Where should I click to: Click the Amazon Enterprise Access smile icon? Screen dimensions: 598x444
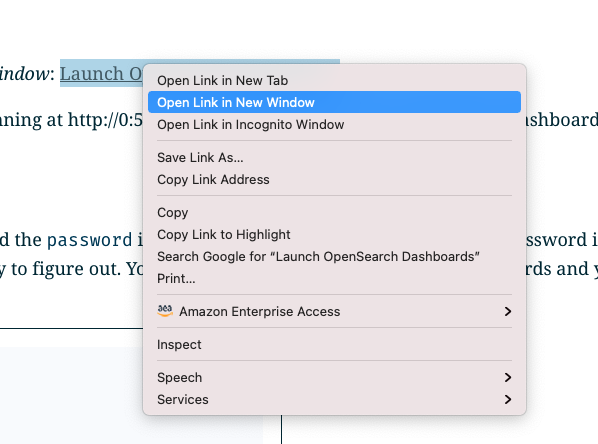click(x=165, y=311)
